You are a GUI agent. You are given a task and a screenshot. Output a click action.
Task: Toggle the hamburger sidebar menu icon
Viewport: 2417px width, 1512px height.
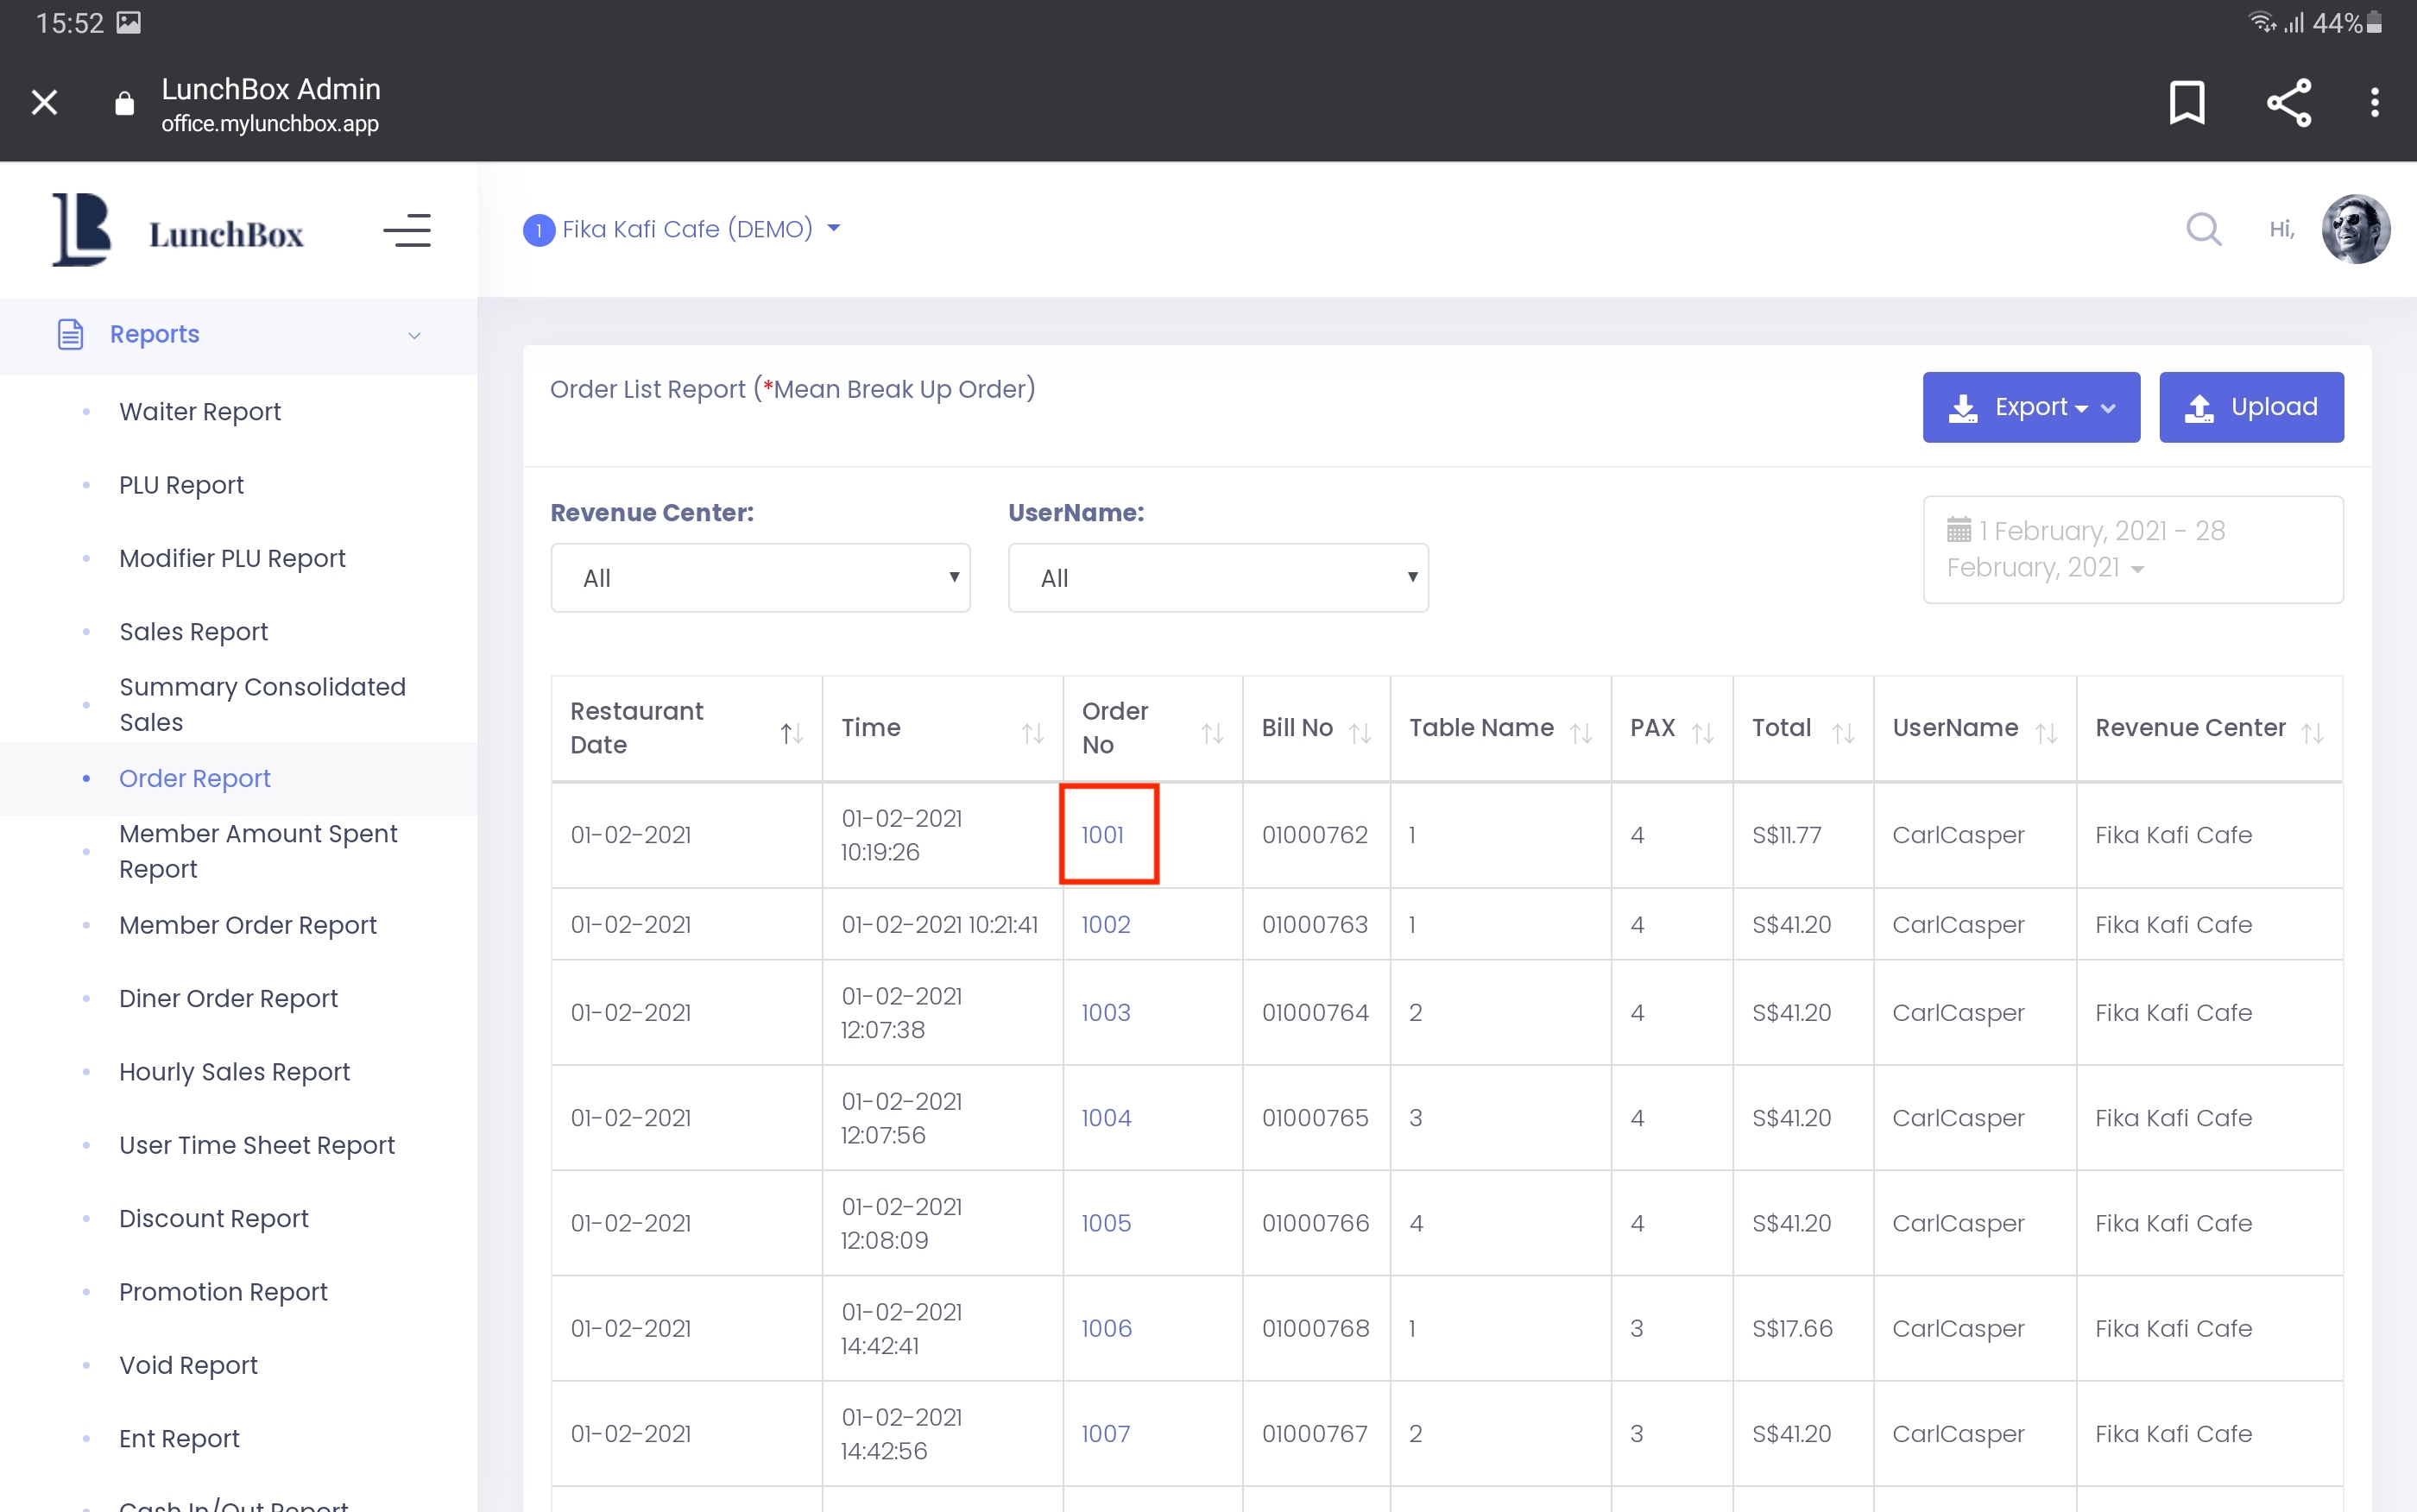407,231
